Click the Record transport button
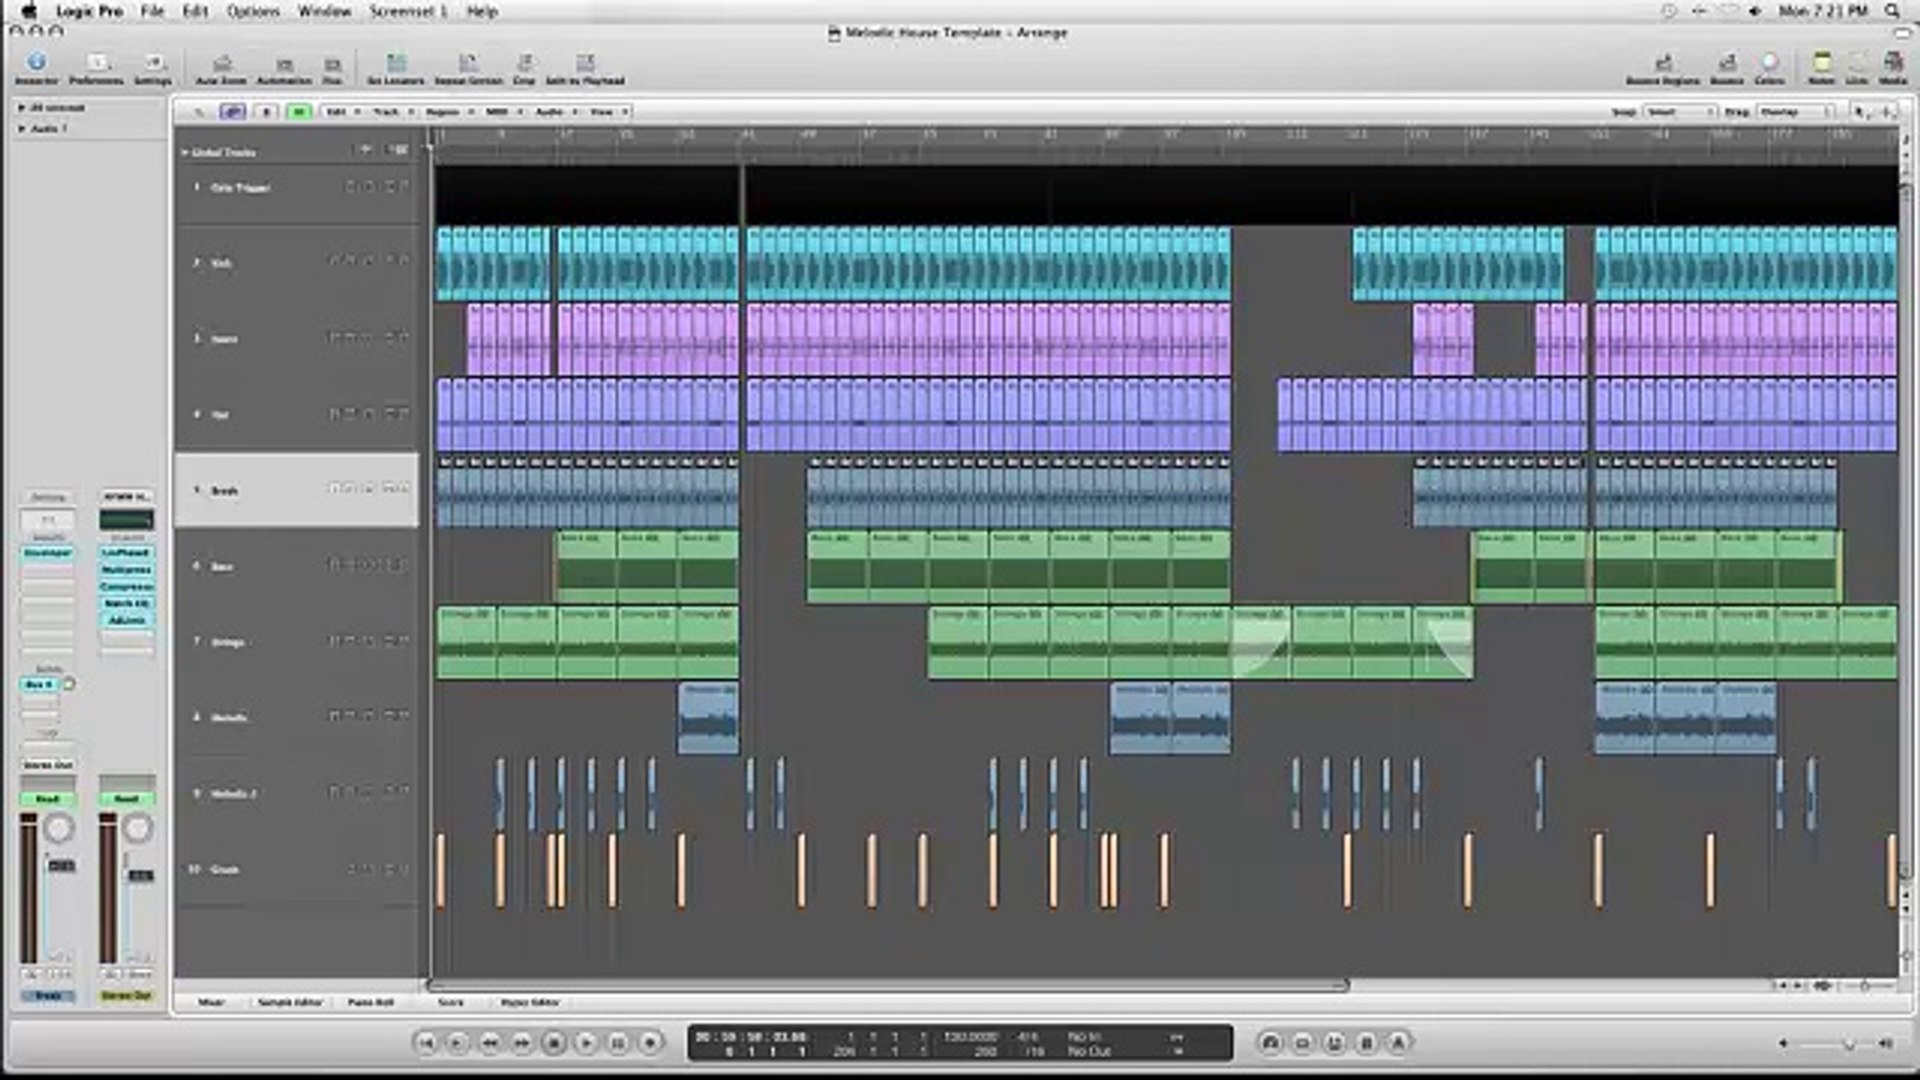1920x1080 pixels. [650, 1043]
